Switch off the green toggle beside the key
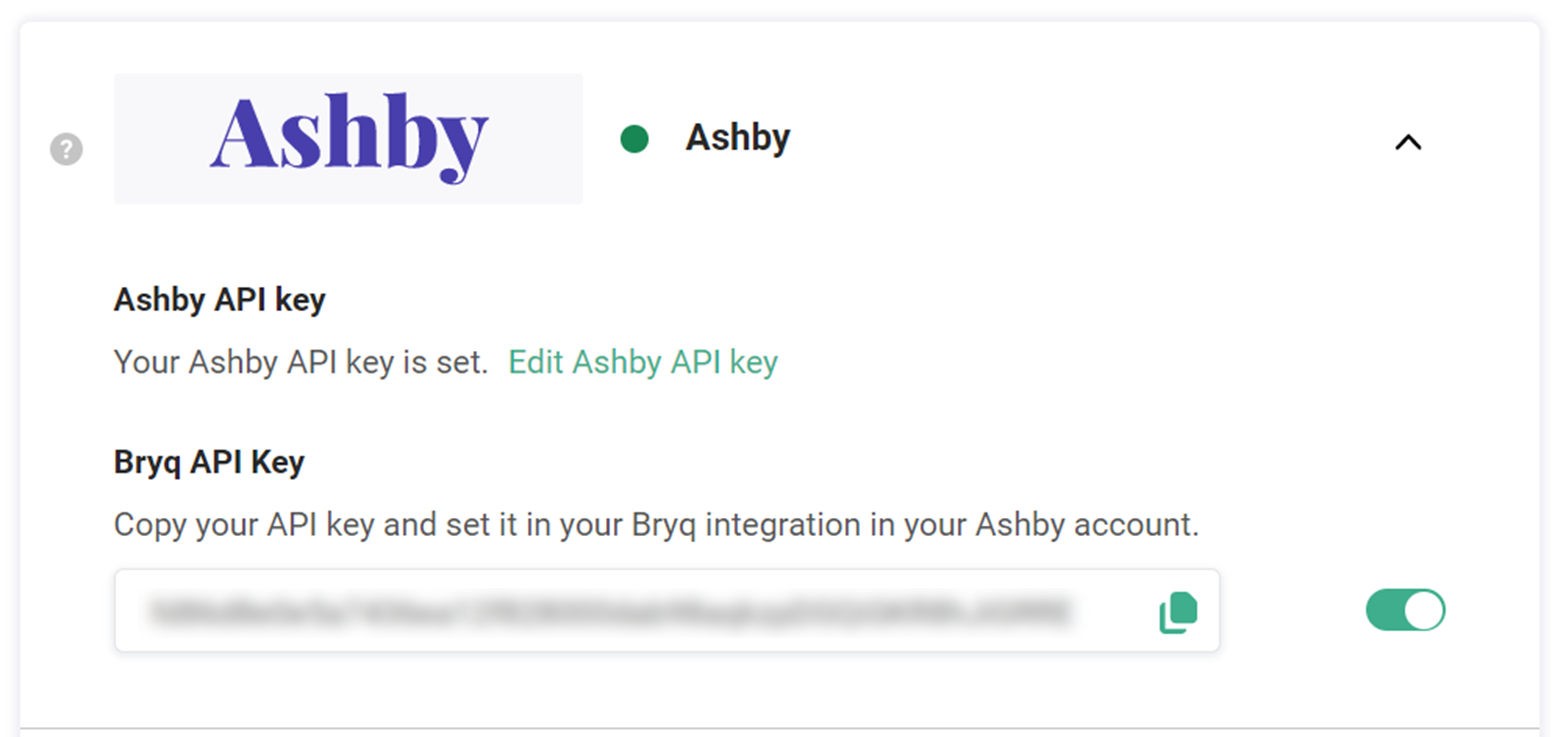This screenshot has height=737, width=1552. [x=1405, y=610]
